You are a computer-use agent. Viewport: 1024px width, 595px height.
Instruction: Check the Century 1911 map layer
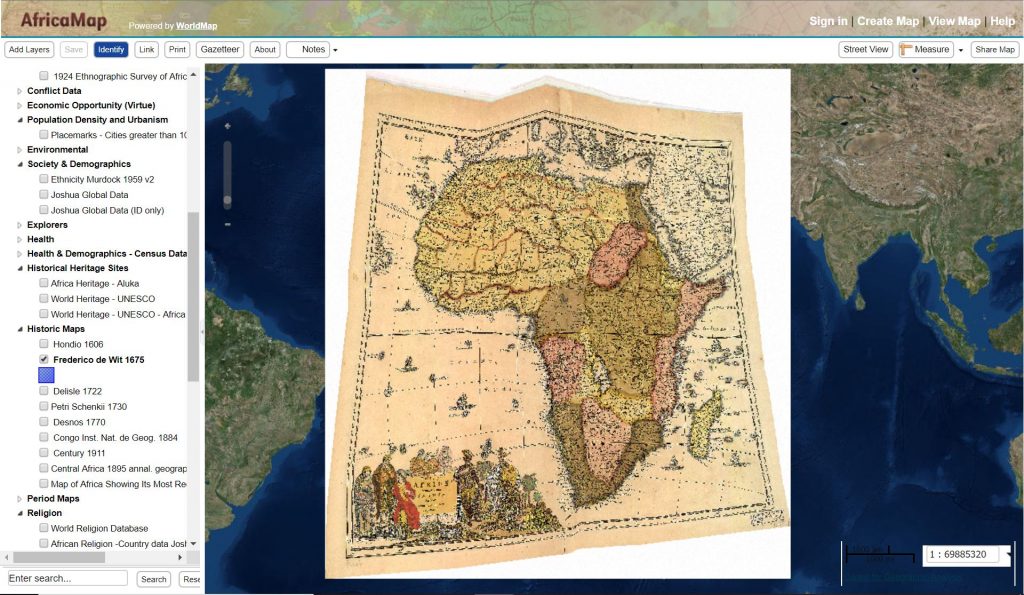point(44,453)
